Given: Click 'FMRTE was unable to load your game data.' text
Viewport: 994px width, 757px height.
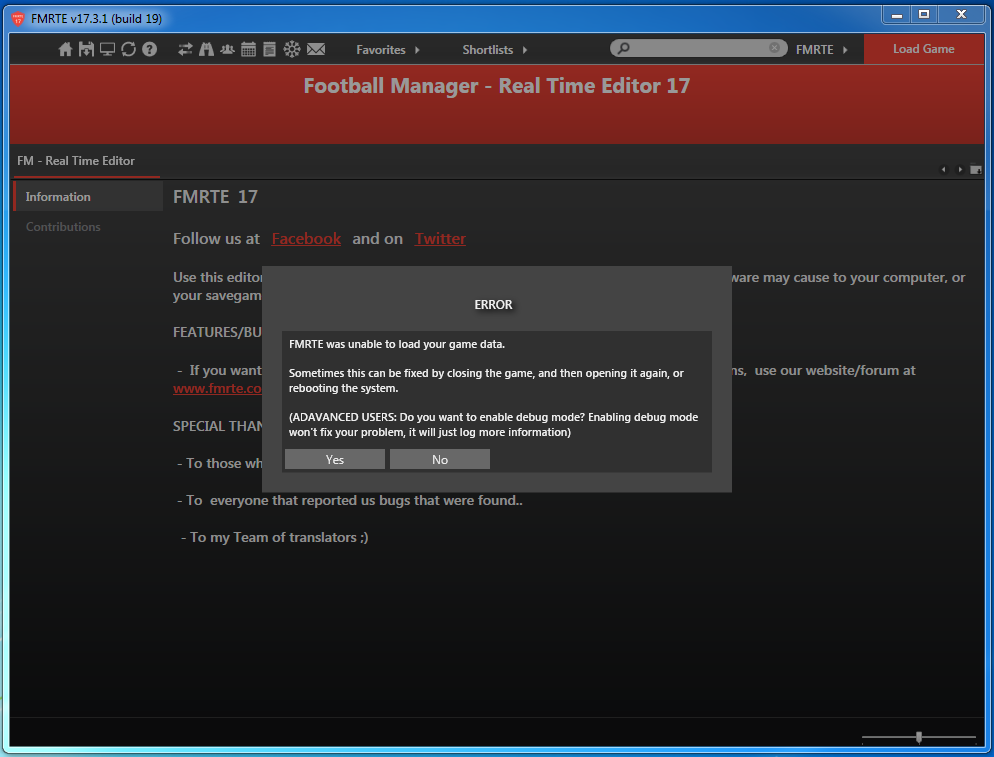Looking at the screenshot, I should (397, 344).
